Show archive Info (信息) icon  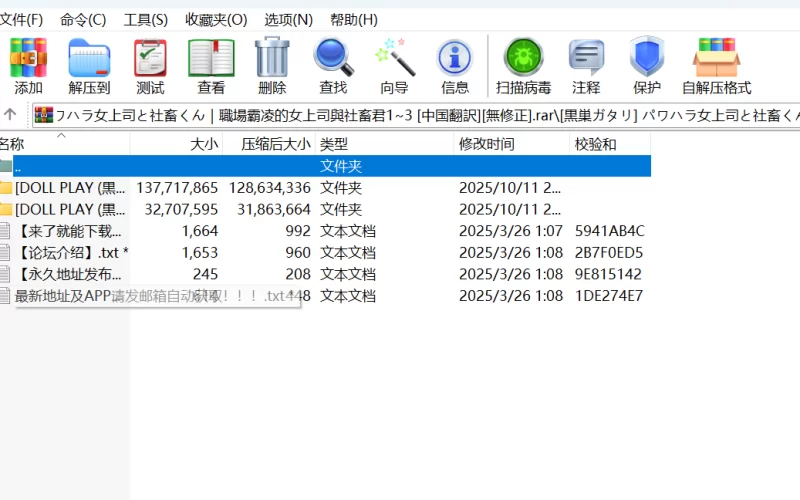tap(455, 65)
